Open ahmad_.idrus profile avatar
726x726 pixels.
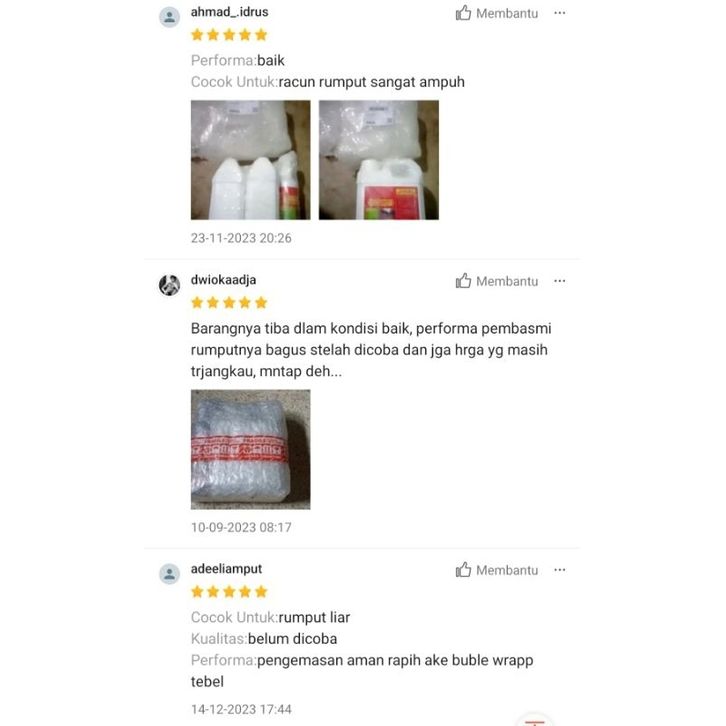[169, 17]
